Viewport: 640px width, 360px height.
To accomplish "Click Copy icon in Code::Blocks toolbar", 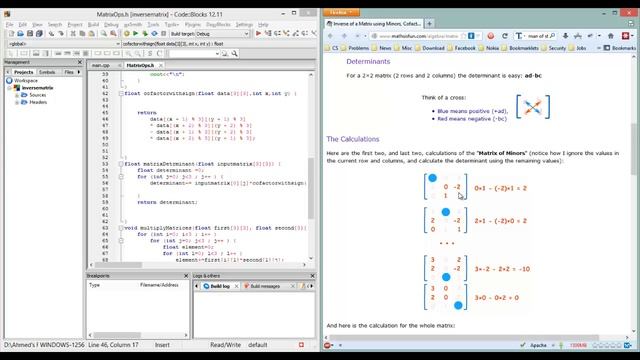I will pyautogui.click(x=82, y=34).
